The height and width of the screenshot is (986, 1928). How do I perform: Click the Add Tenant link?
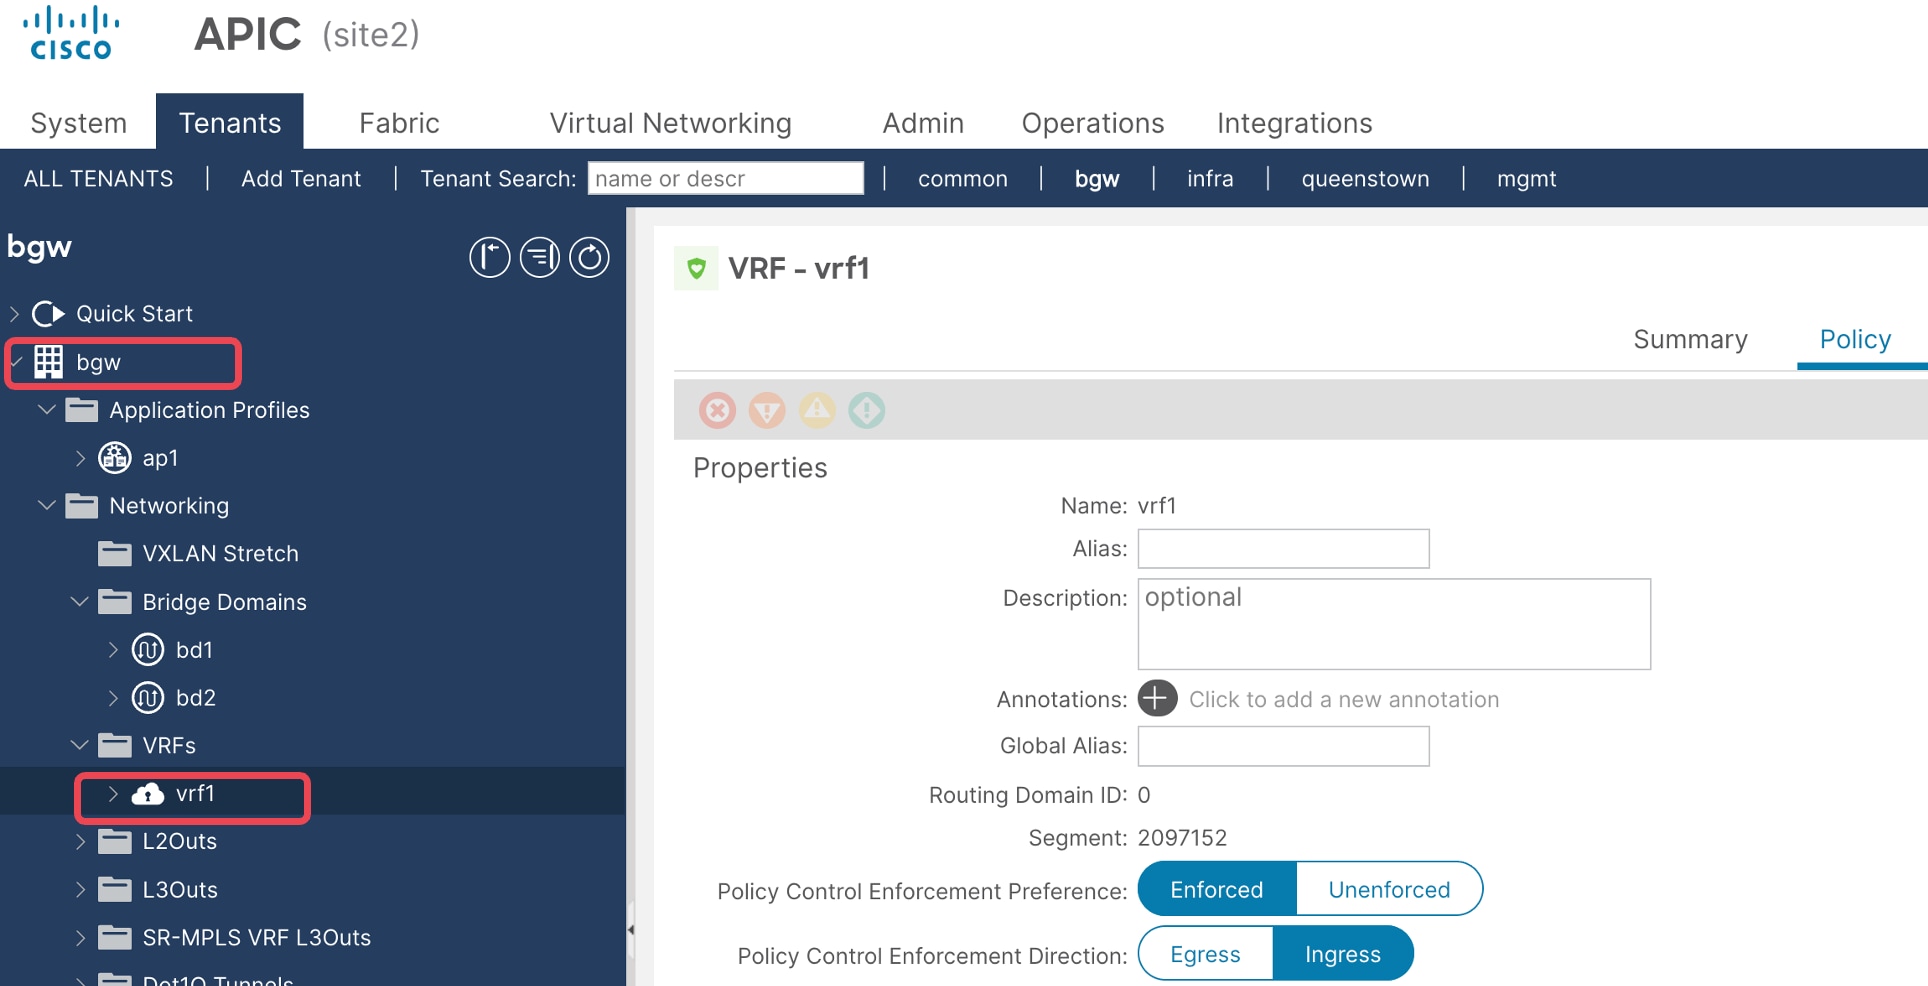pos(301,179)
